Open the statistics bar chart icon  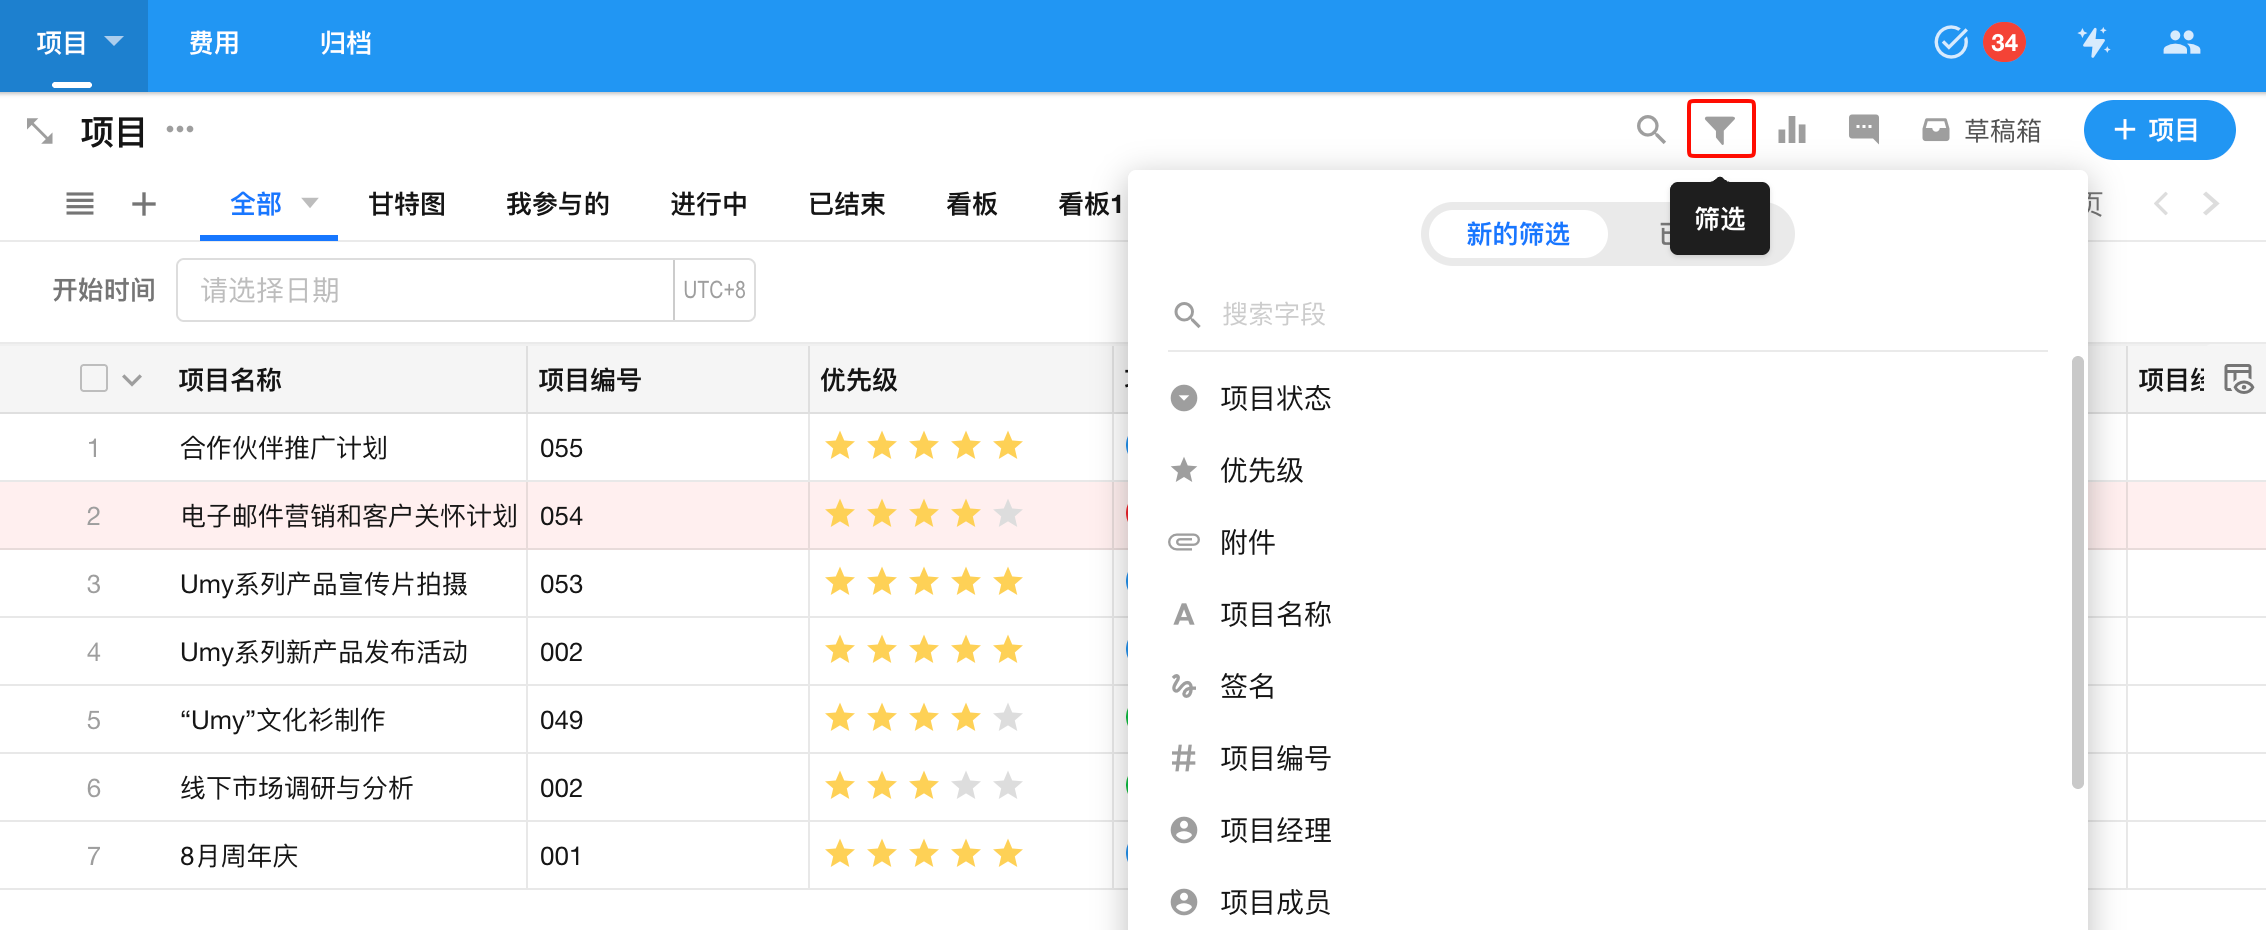1792,130
